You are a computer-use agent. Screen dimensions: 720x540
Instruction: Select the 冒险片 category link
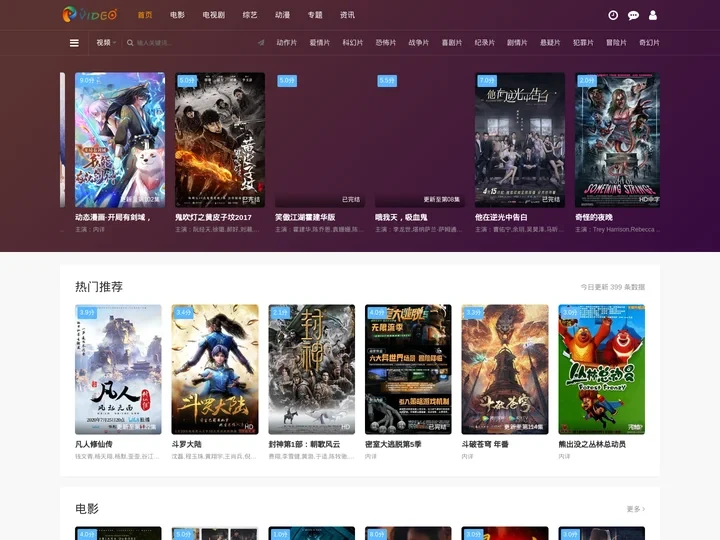click(x=616, y=43)
